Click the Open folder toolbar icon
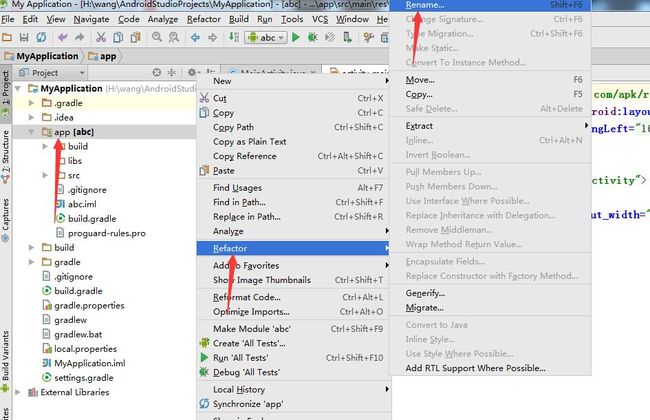Image resolution: width=650 pixels, height=420 pixels. [x=7, y=37]
